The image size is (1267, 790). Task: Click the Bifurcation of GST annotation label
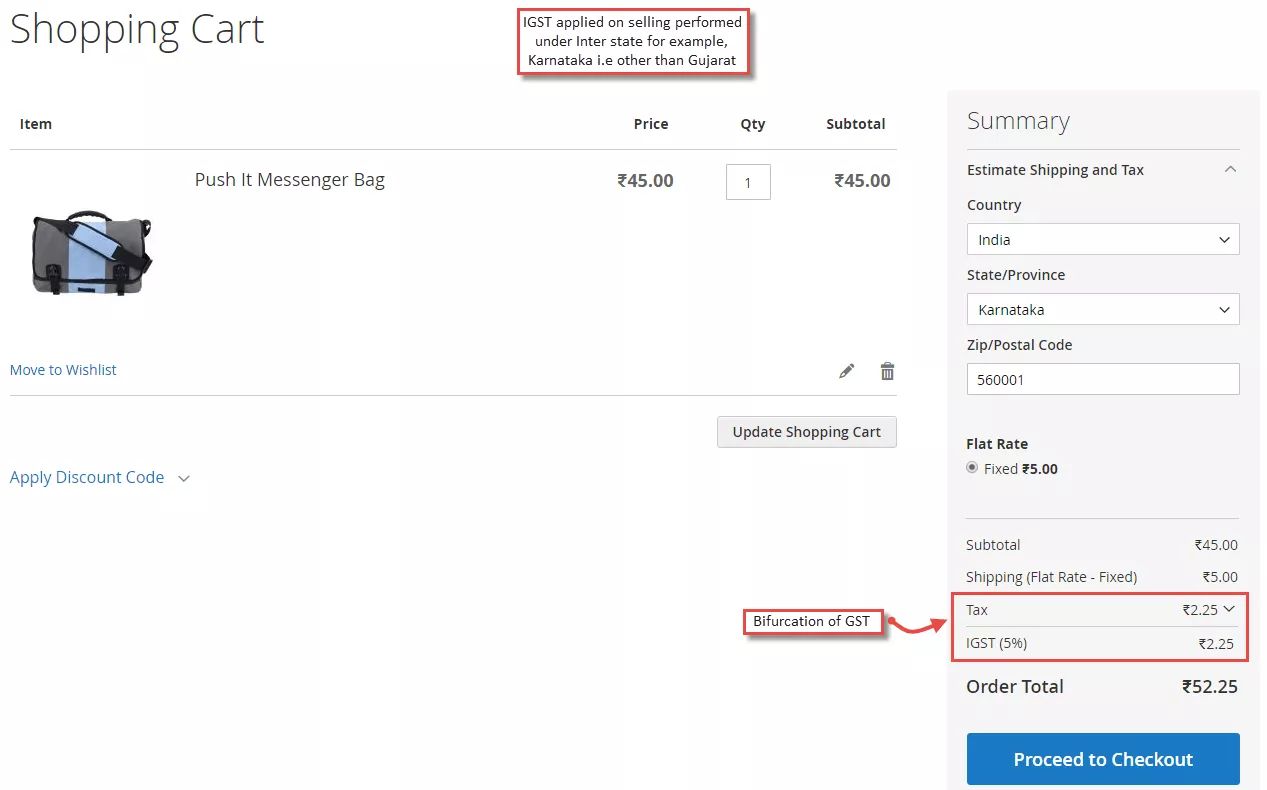[812, 621]
